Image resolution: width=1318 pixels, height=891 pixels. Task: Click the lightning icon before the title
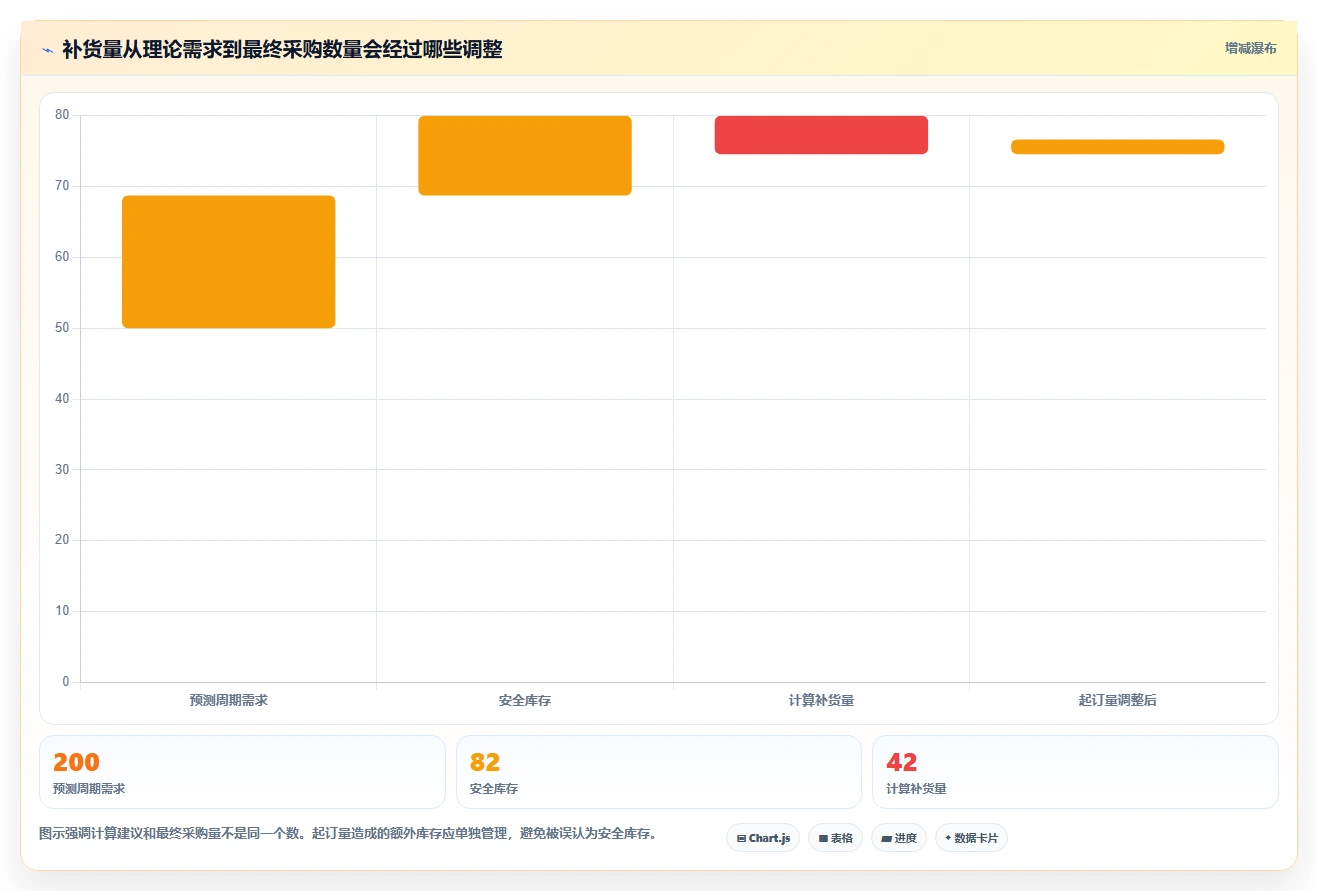[x=47, y=50]
